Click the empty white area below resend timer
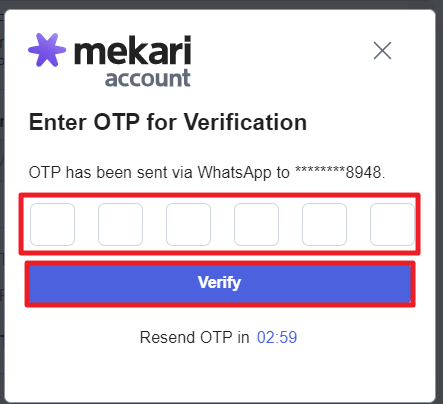443x404 pixels. pos(220,373)
